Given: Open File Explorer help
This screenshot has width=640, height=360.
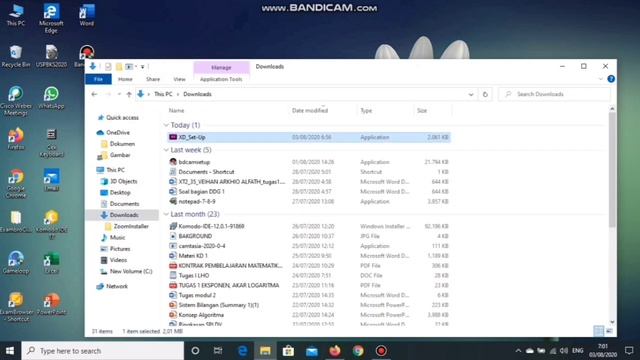Looking at the screenshot, I should pos(611,79).
